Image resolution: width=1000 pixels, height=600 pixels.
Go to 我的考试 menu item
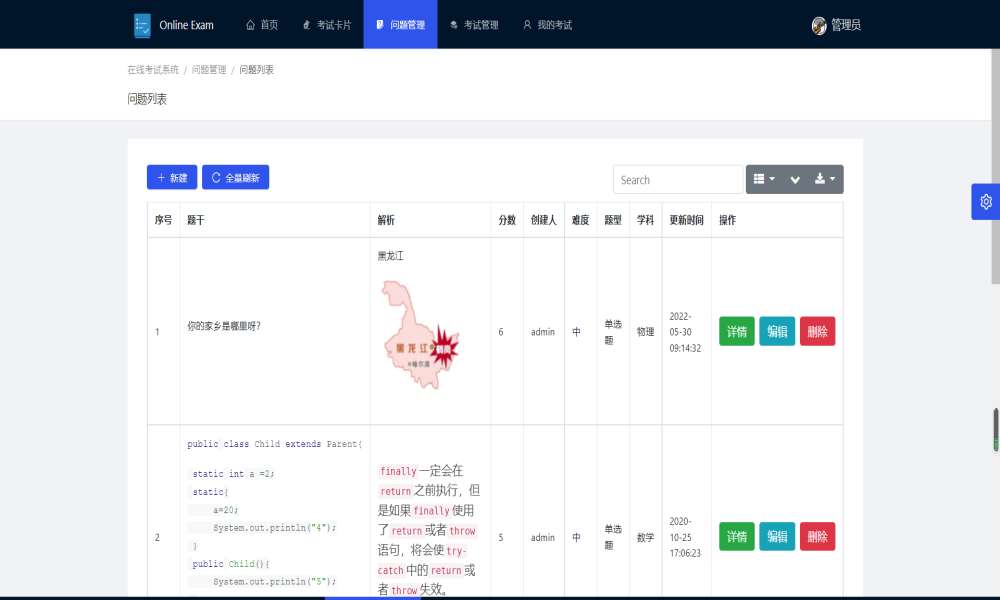[547, 25]
